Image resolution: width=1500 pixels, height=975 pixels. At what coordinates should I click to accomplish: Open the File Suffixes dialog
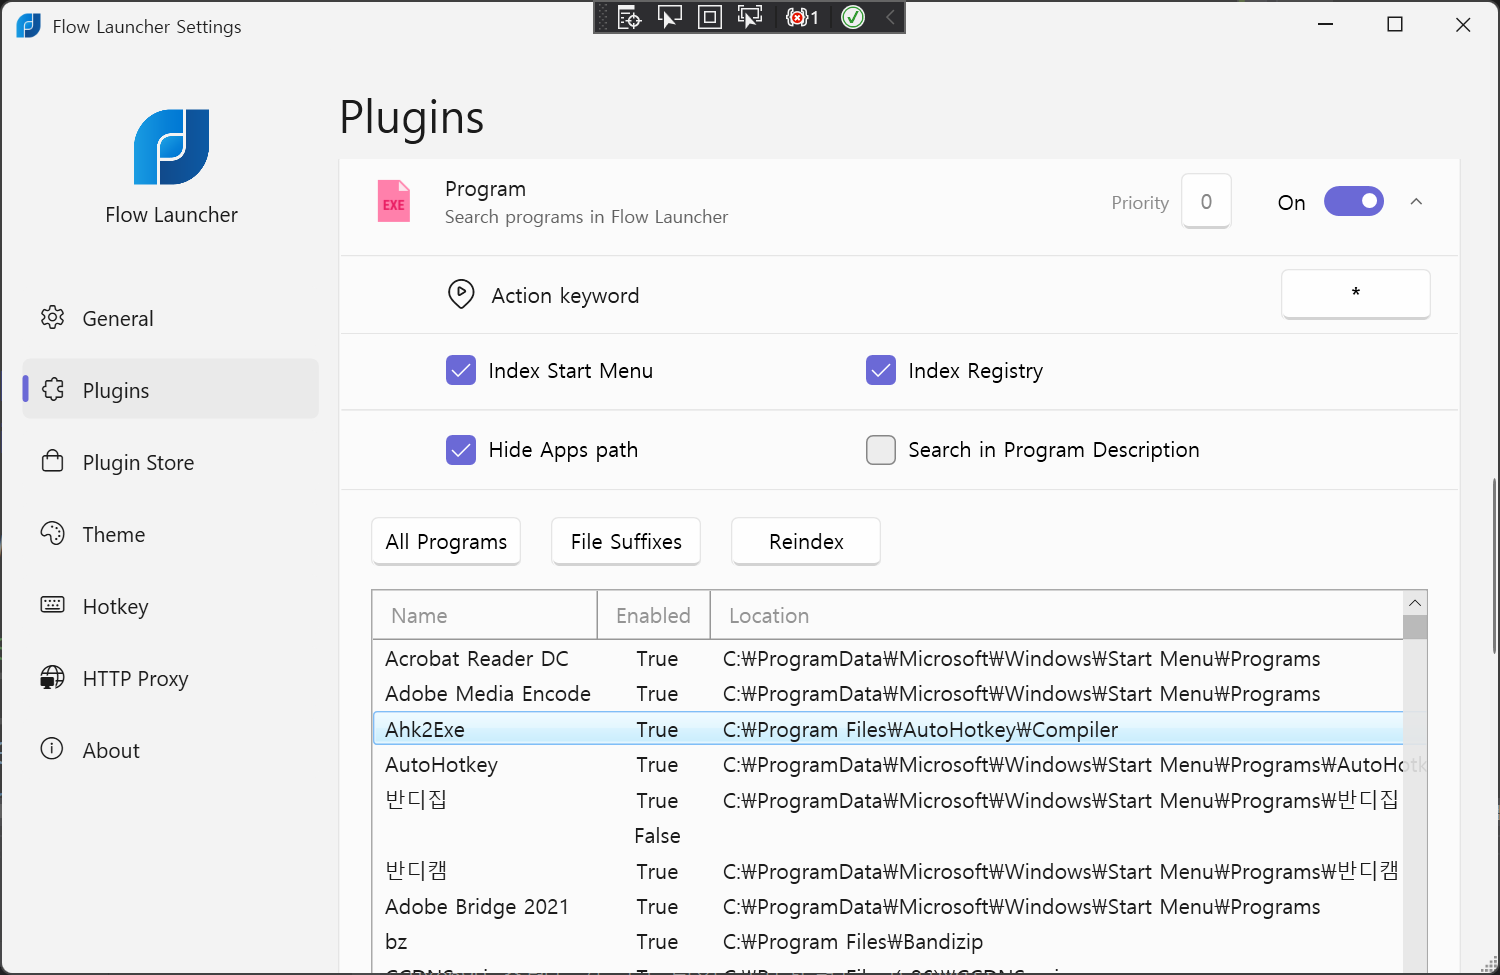(626, 541)
